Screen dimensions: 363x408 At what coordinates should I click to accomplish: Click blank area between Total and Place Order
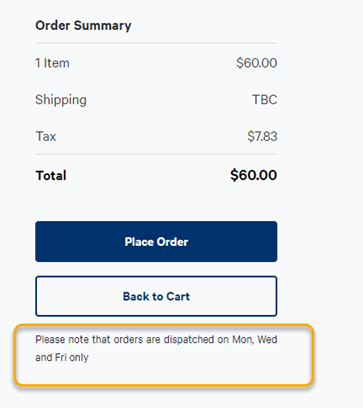pyautogui.click(x=156, y=202)
